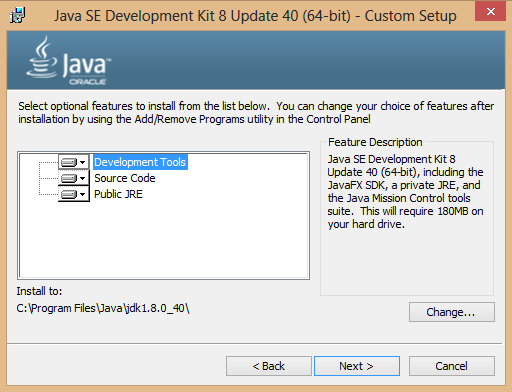The height and width of the screenshot is (392, 512).
Task: Click the 'Install to:' label
Action: [x=39, y=291]
